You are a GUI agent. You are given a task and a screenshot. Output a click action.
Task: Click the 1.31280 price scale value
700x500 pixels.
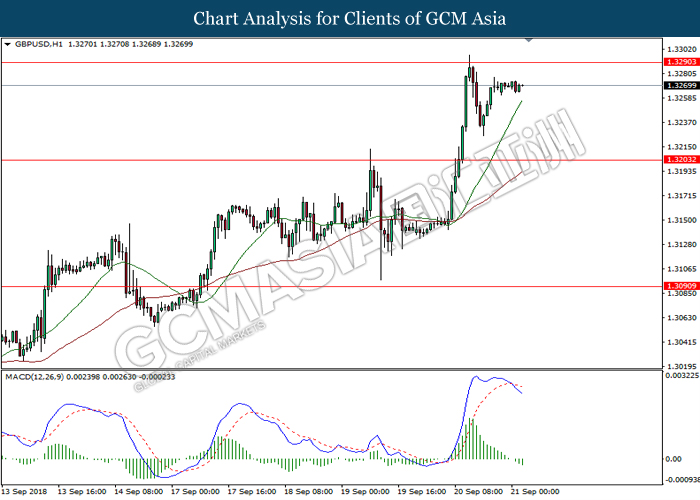pyautogui.click(x=681, y=245)
